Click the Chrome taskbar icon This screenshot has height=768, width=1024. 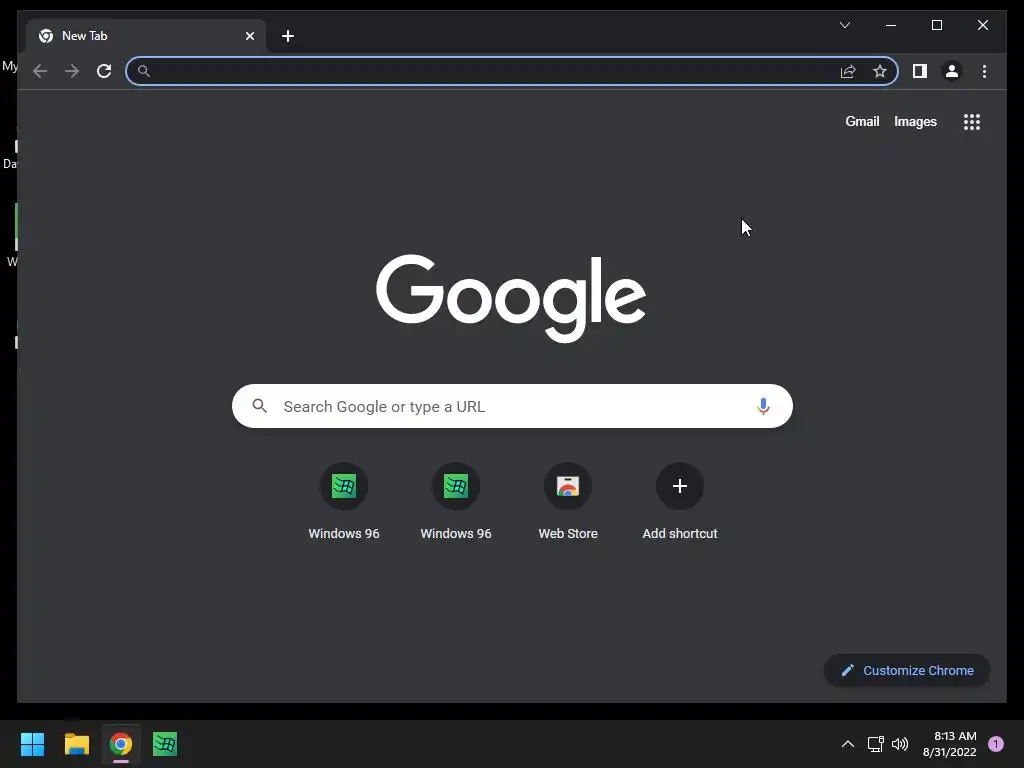pyautogui.click(x=121, y=744)
